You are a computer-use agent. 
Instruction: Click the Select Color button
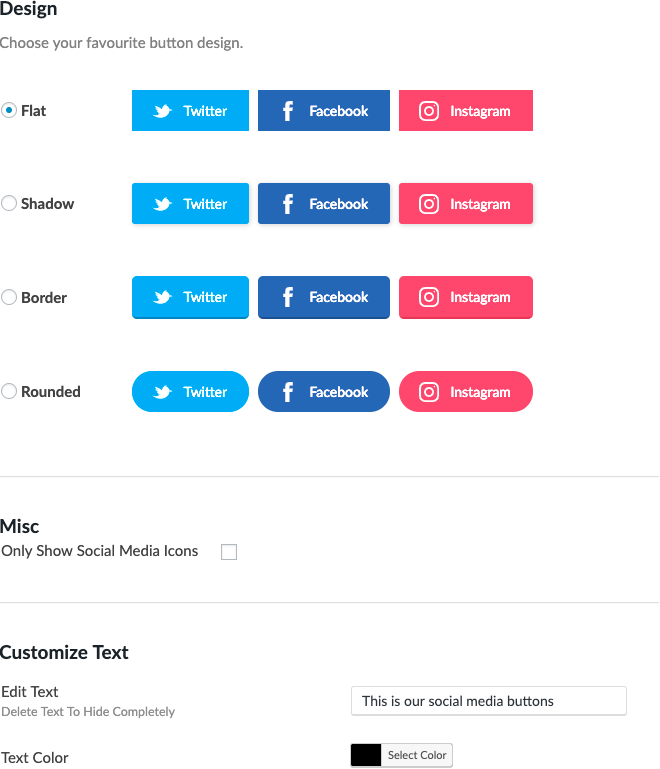point(417,755)
